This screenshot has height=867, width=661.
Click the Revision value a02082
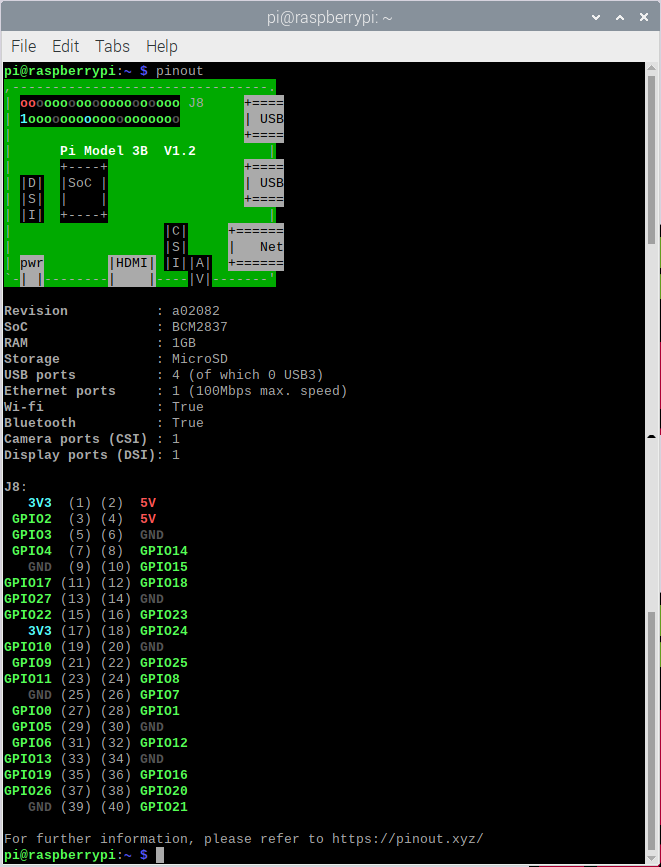(196, 311)
